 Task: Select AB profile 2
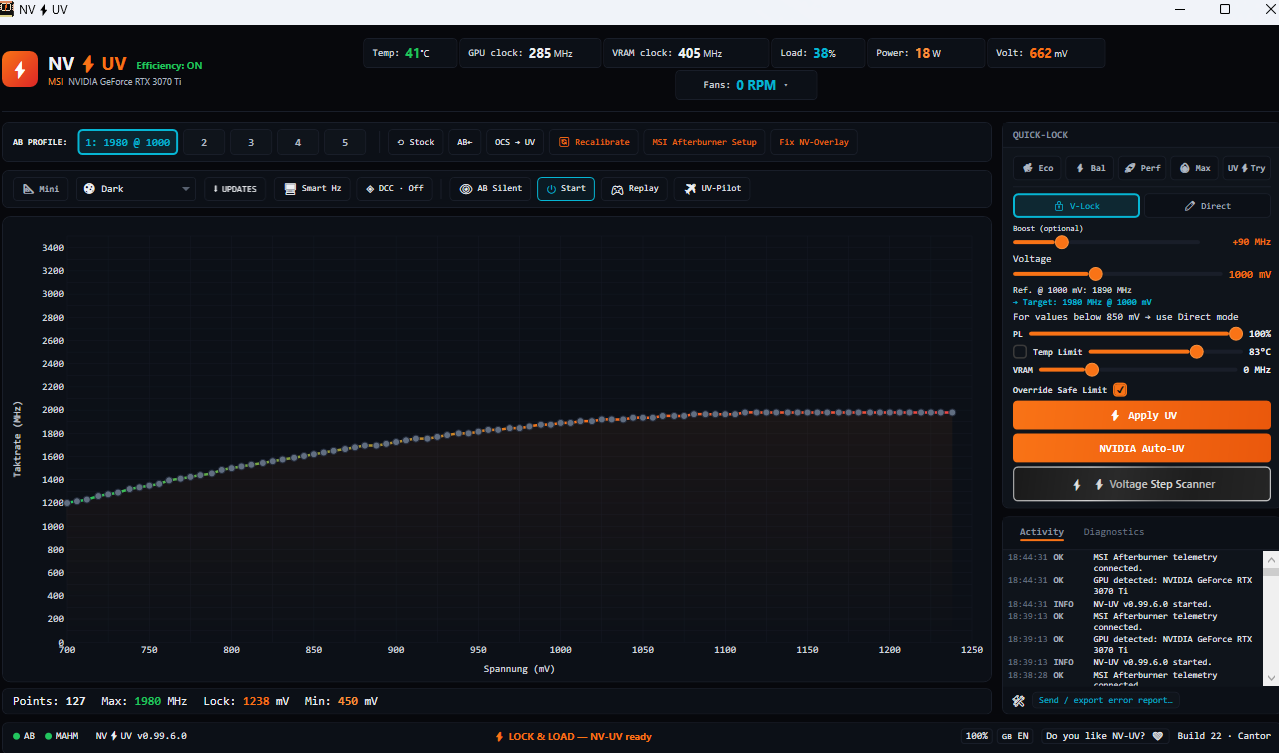click(204, 142)
